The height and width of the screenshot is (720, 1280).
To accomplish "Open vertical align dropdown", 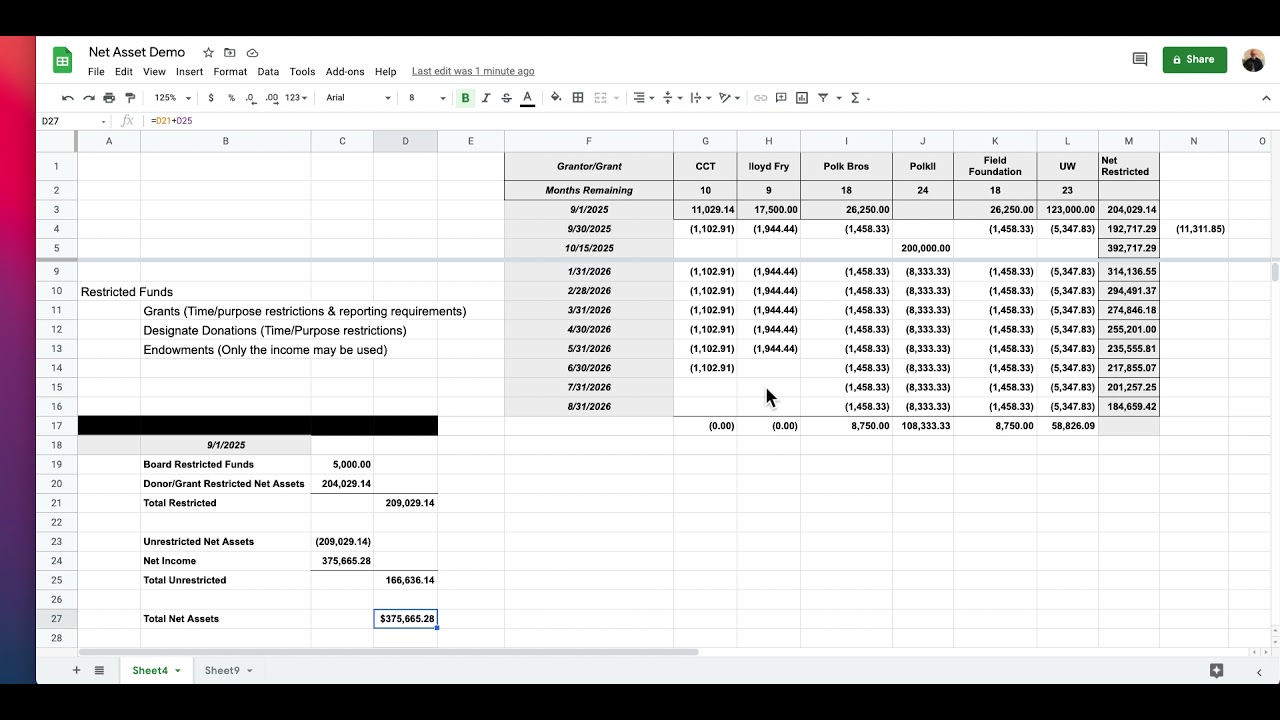I will (673, 98).
